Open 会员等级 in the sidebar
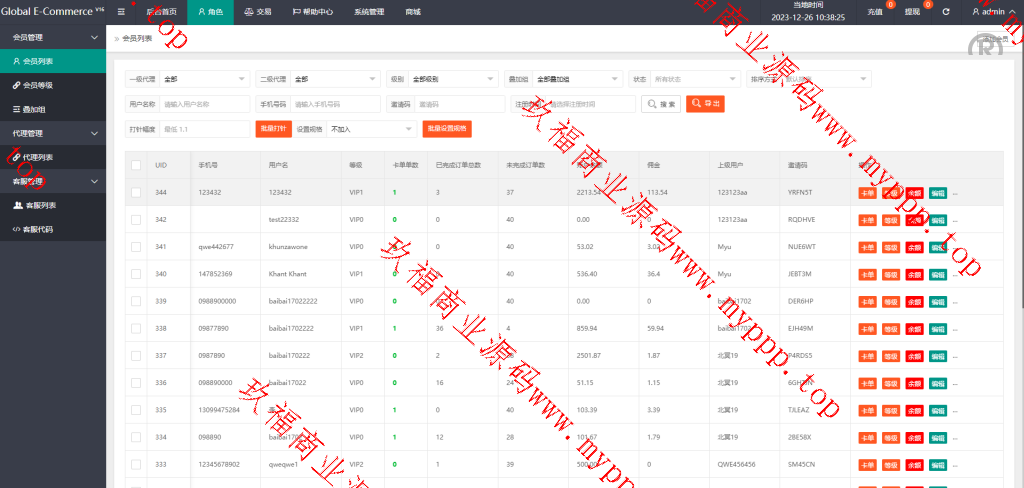Image resolution: width=1024 pixels, height=488 pixels. [x=38, y=85]
